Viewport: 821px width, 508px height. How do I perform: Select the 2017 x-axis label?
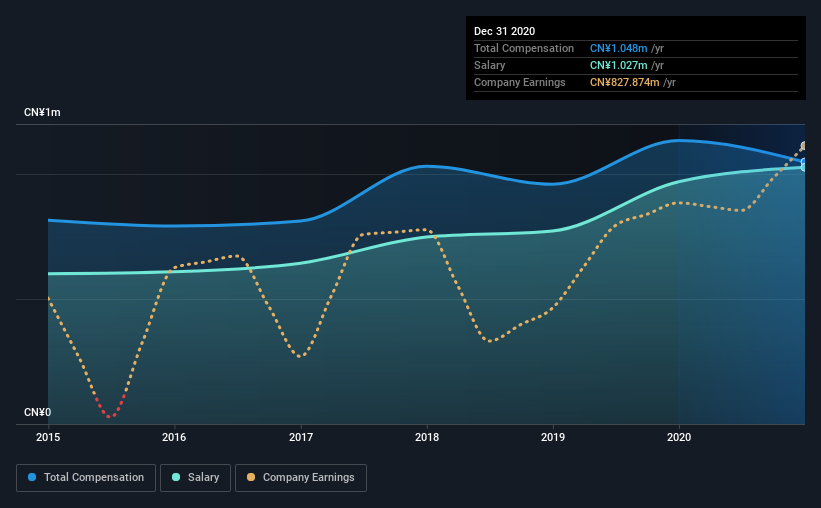coord(301,437)
